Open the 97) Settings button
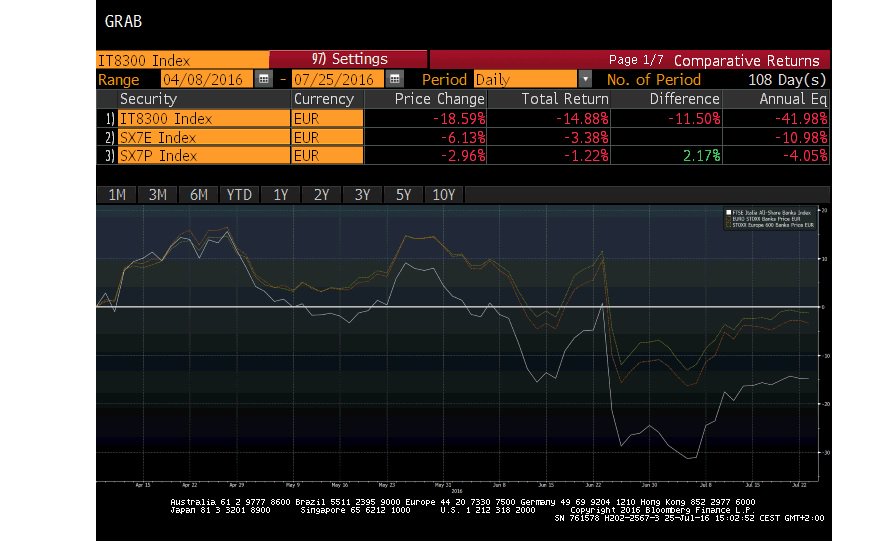Viewport: 876px width, 552px height. click(x=349, y=59)
